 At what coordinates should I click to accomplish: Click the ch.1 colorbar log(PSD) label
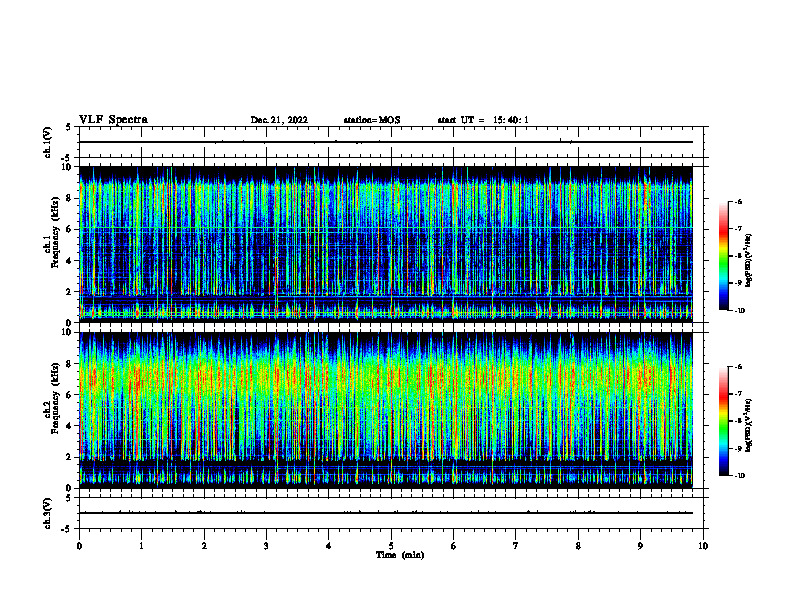coord(749,260)
